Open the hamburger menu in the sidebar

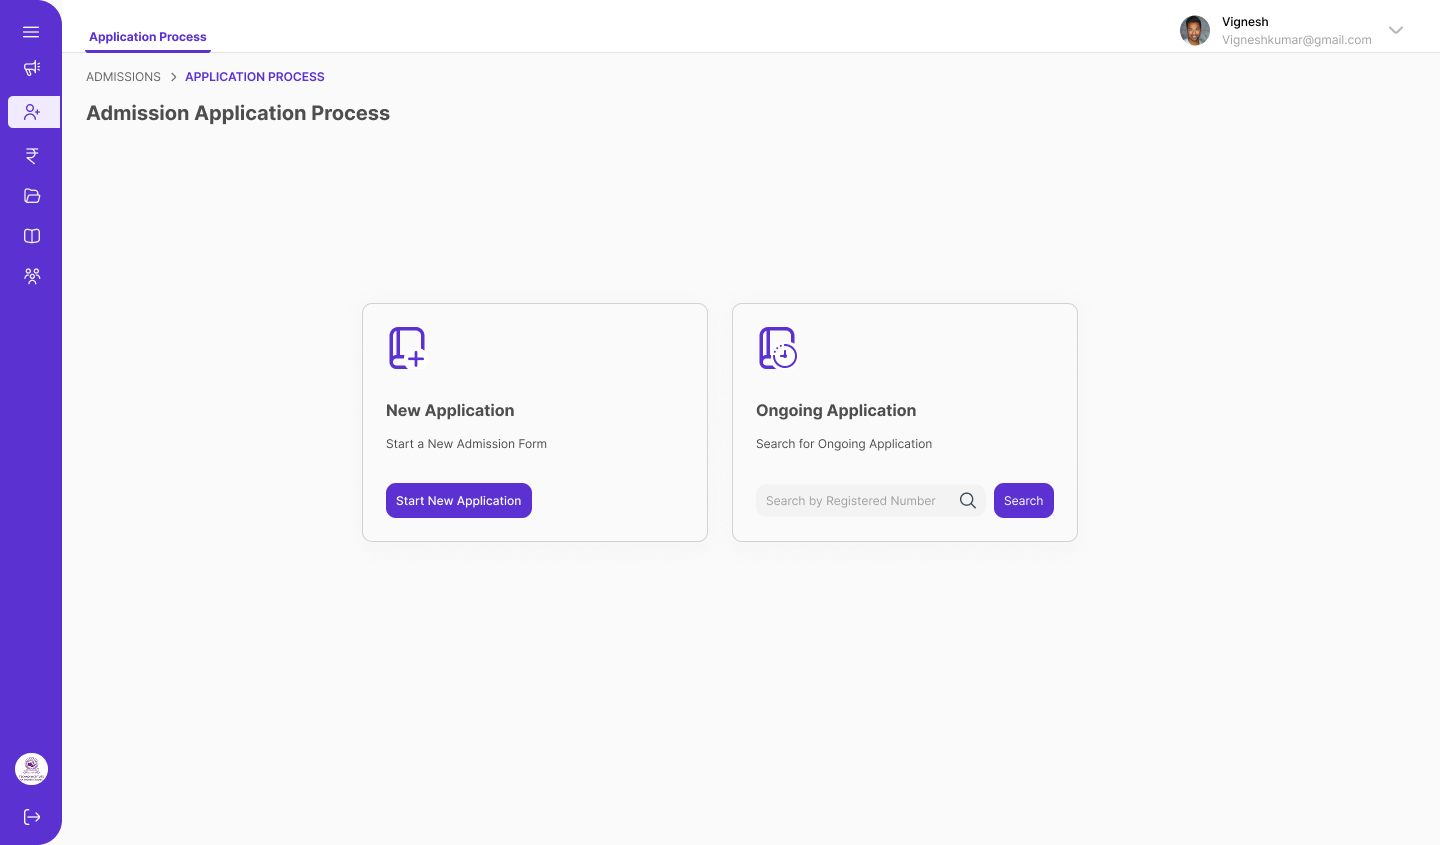pos(31,32)
